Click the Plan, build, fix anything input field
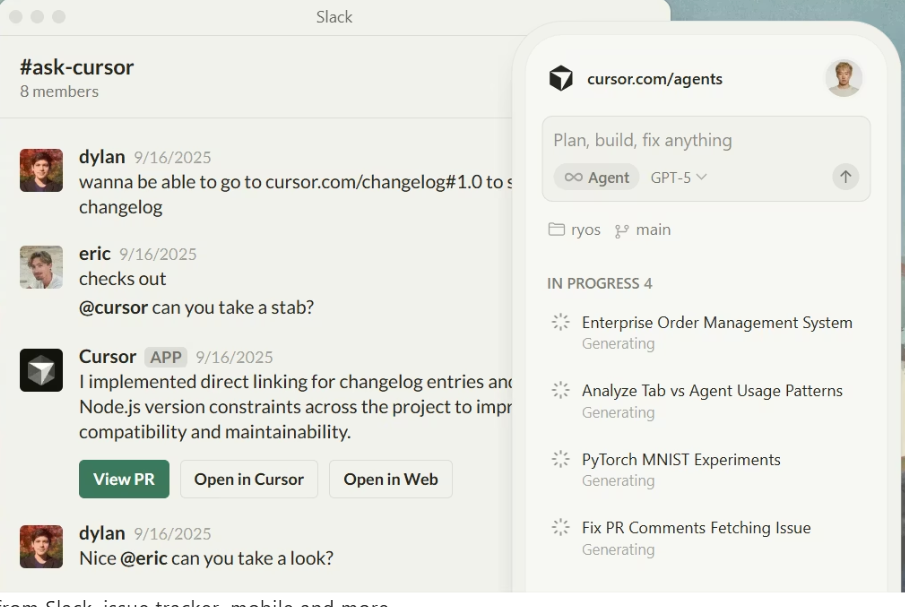 640,140
